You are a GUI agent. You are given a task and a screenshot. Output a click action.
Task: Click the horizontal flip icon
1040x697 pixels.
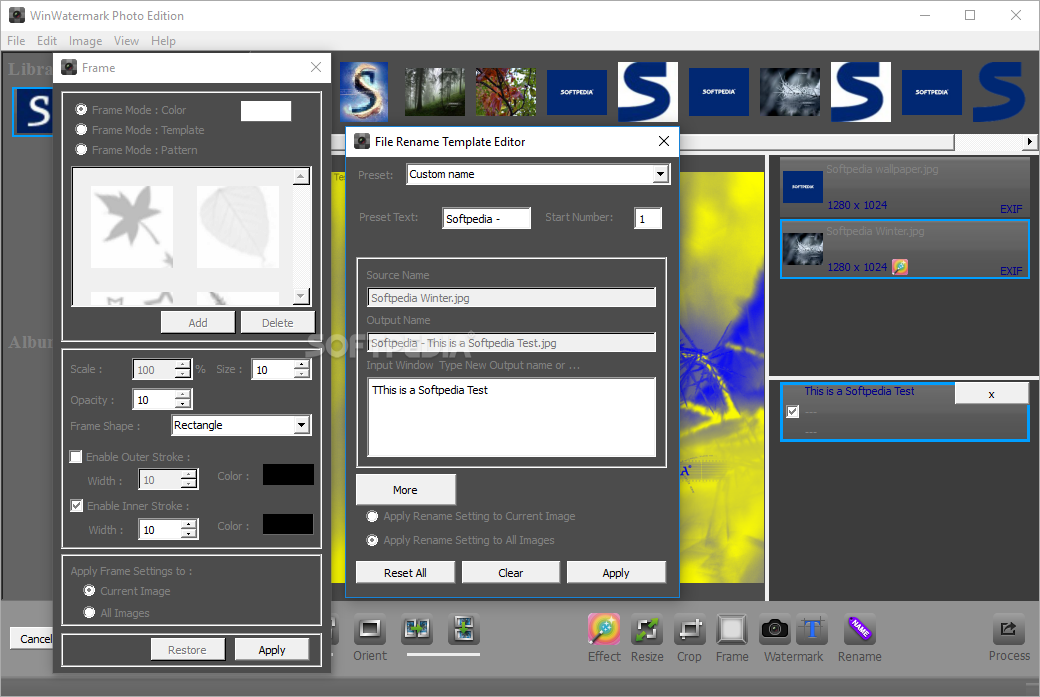tap(417, 629)
